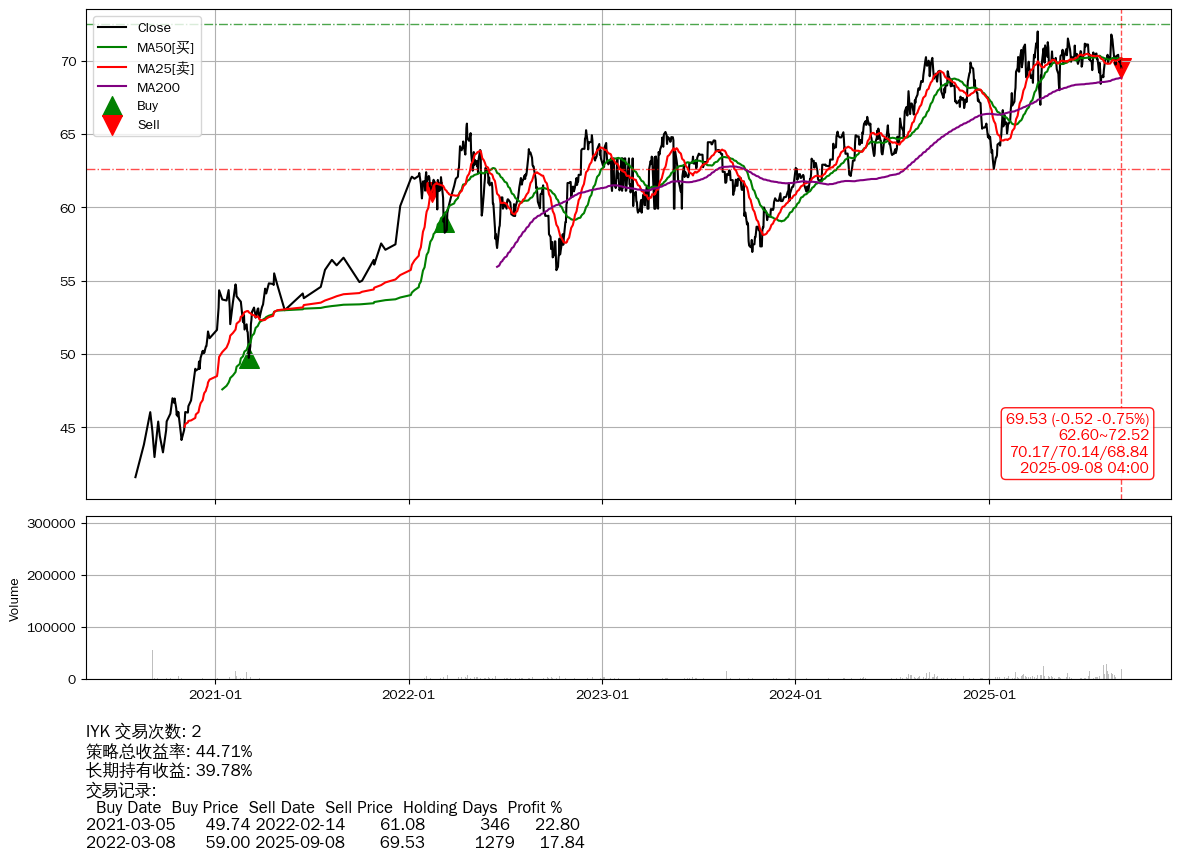The height and width of the screenshot is (860, 1180).
Task: Click the red price info box
Action: [x=1077, y=443]
